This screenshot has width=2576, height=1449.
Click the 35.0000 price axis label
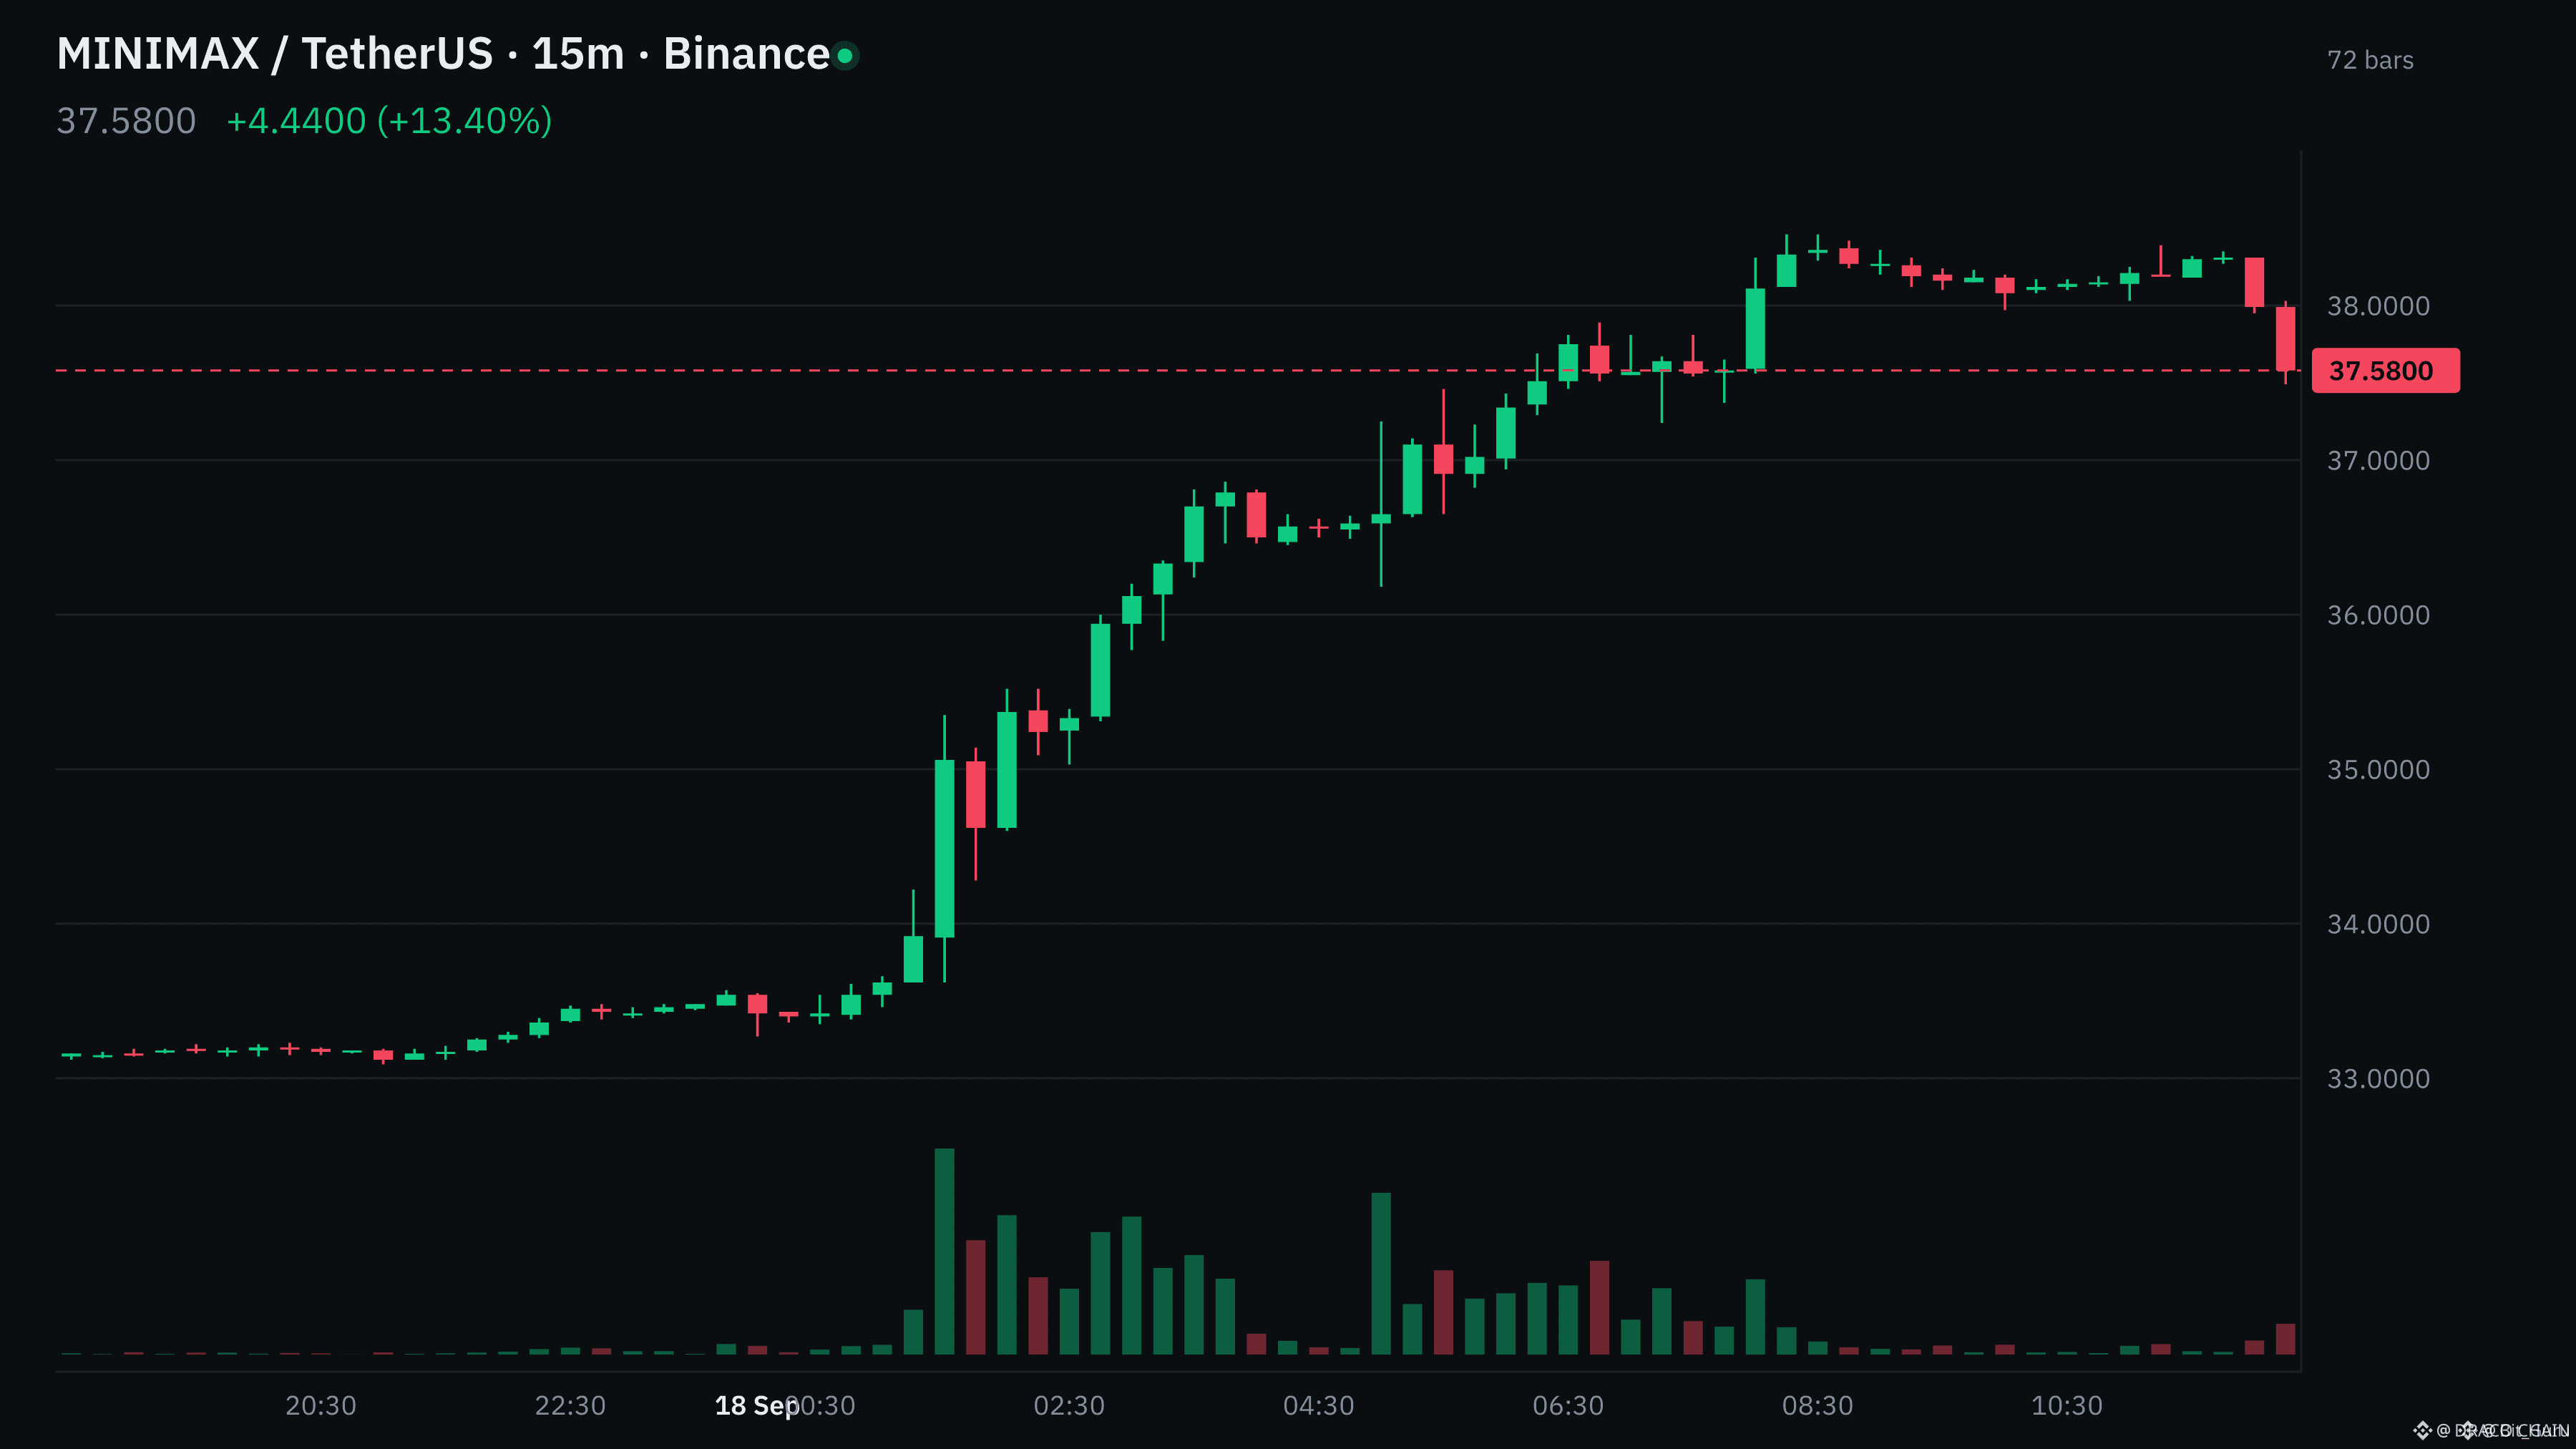(2378, 770)
